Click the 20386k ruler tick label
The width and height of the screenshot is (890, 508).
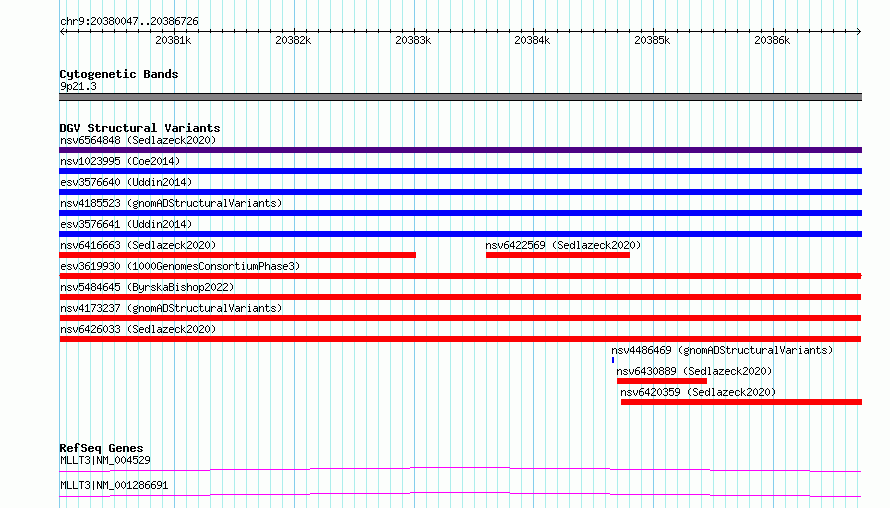(x=772, y=40)
